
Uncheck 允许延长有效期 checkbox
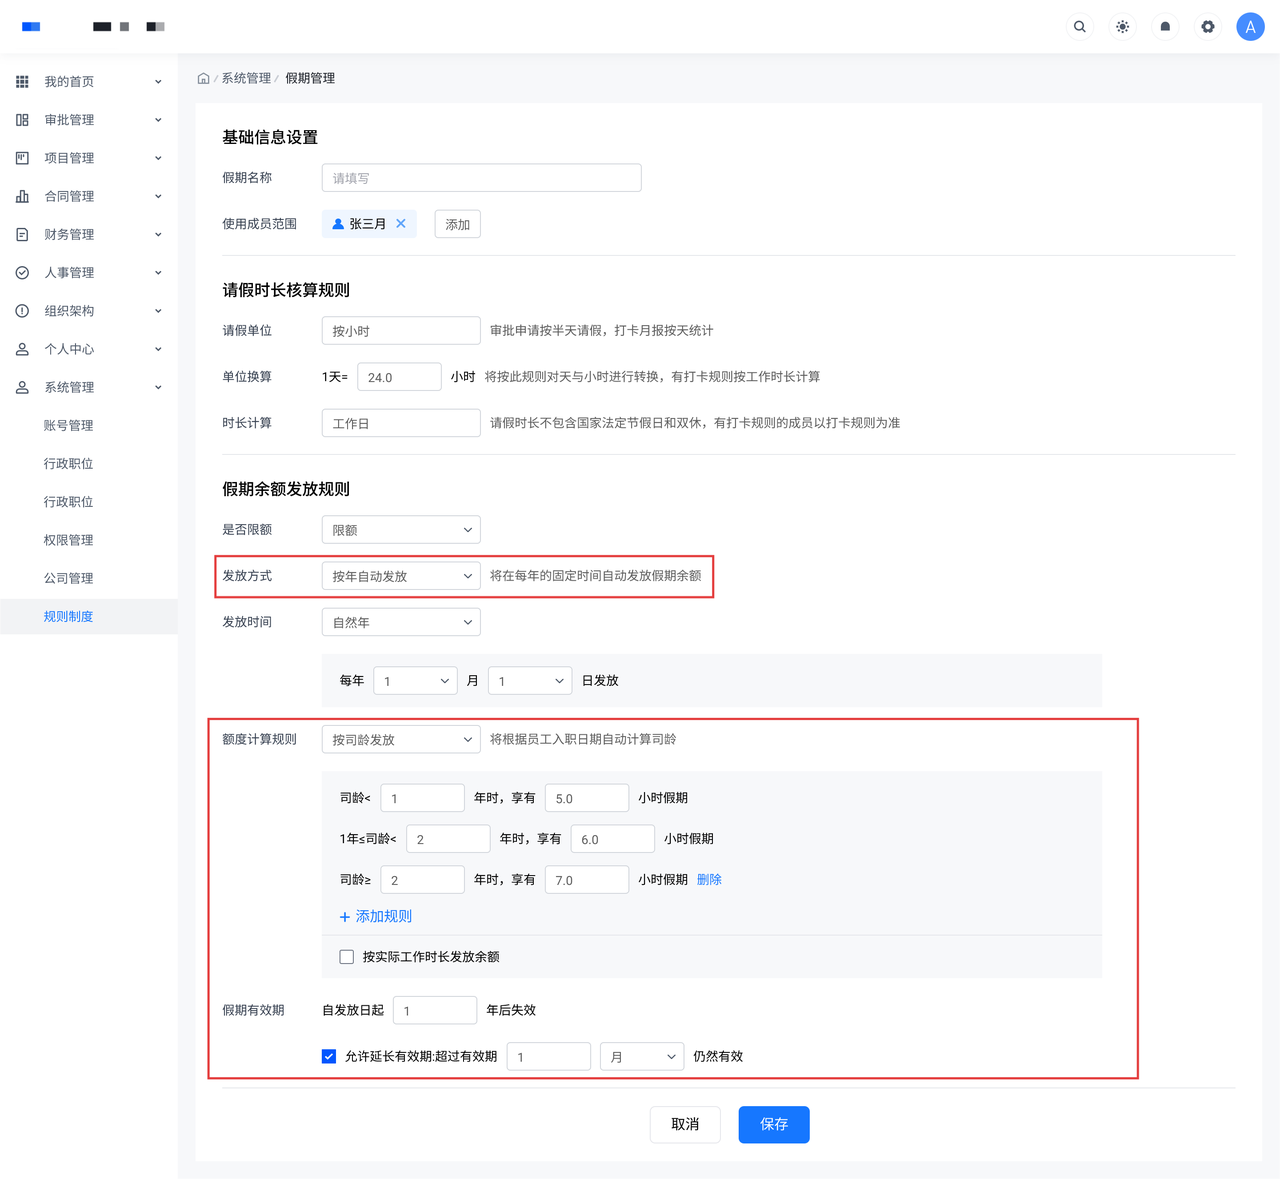(329, 1056)
